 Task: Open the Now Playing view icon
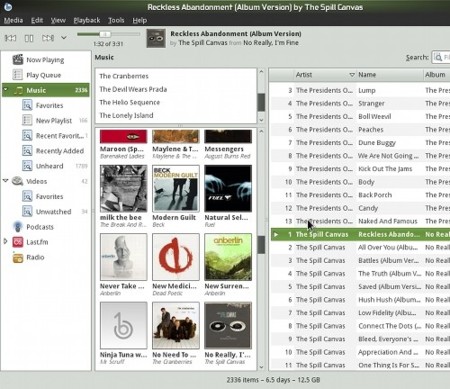coord(18,60)
